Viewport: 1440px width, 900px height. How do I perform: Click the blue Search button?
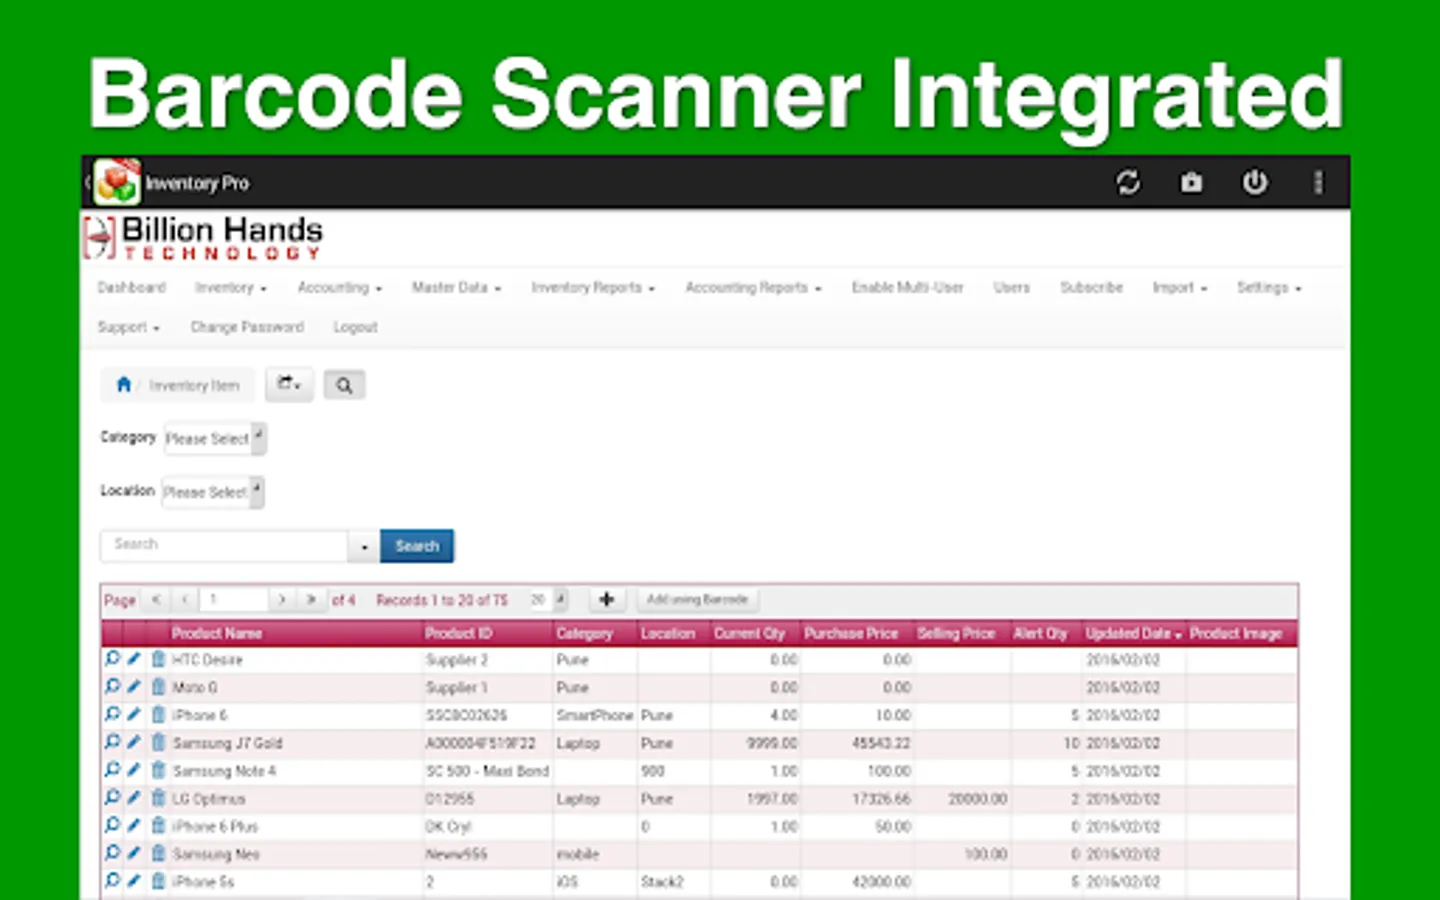[x=417, y=546]
